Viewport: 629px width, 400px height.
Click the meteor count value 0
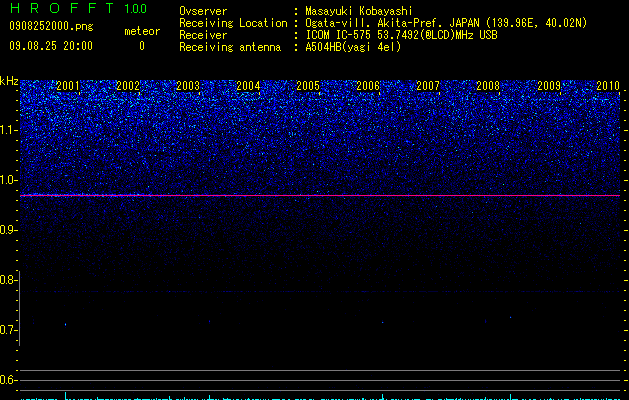142,46
